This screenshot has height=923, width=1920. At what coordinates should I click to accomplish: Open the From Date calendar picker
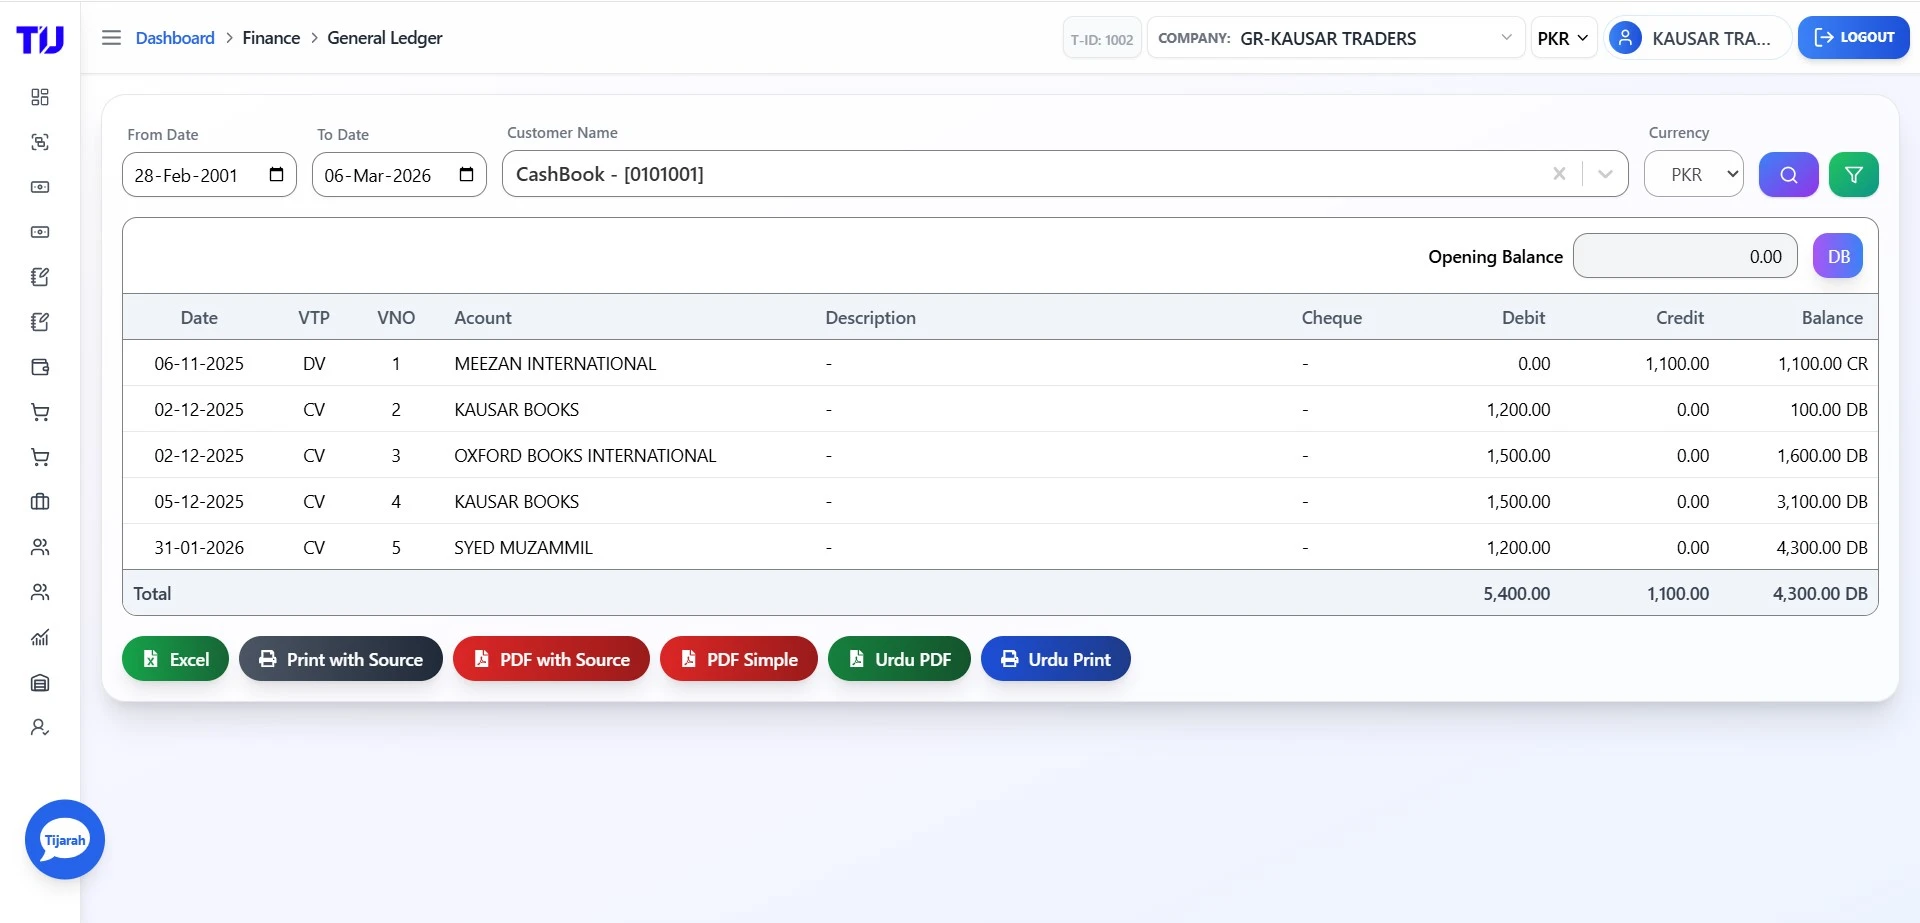coord(276,174)
